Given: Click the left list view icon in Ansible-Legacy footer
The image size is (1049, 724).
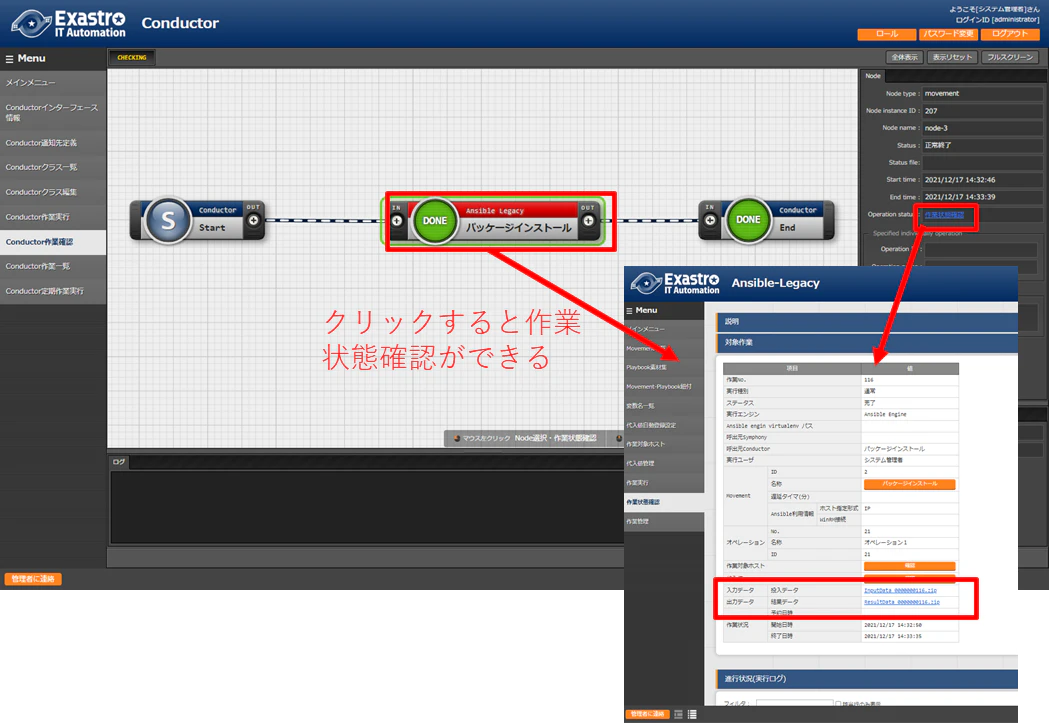Looking at the screenshot, I should [678, 715].
